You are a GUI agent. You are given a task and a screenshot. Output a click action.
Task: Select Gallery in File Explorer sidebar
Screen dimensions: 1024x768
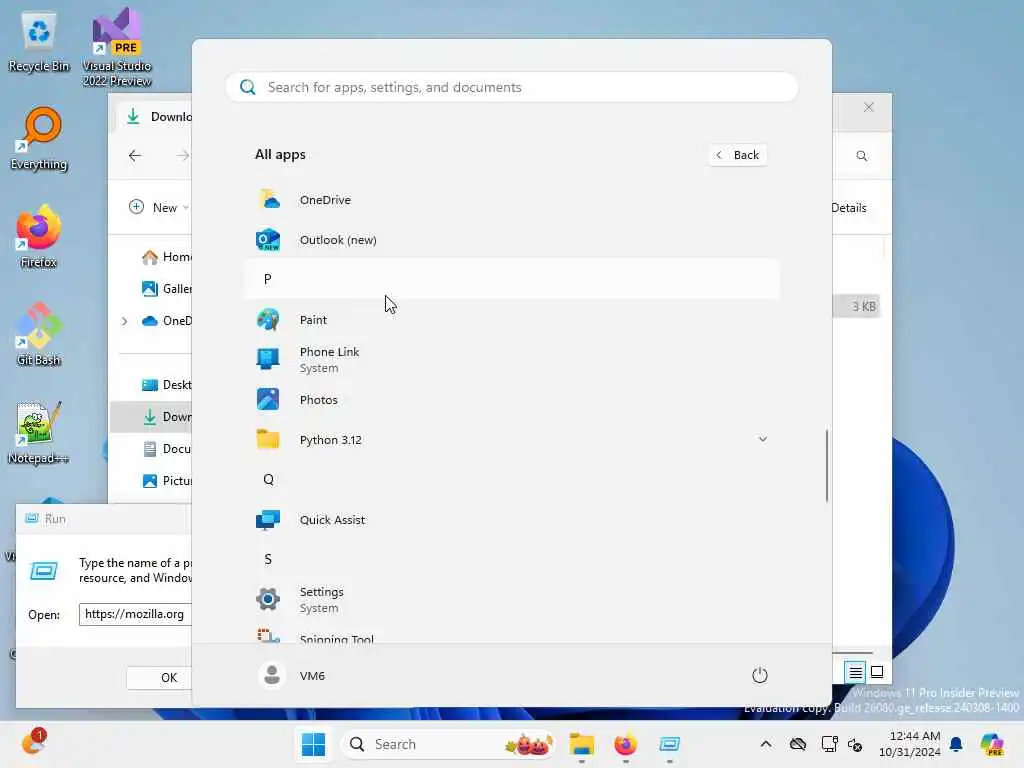coord(167,289)
